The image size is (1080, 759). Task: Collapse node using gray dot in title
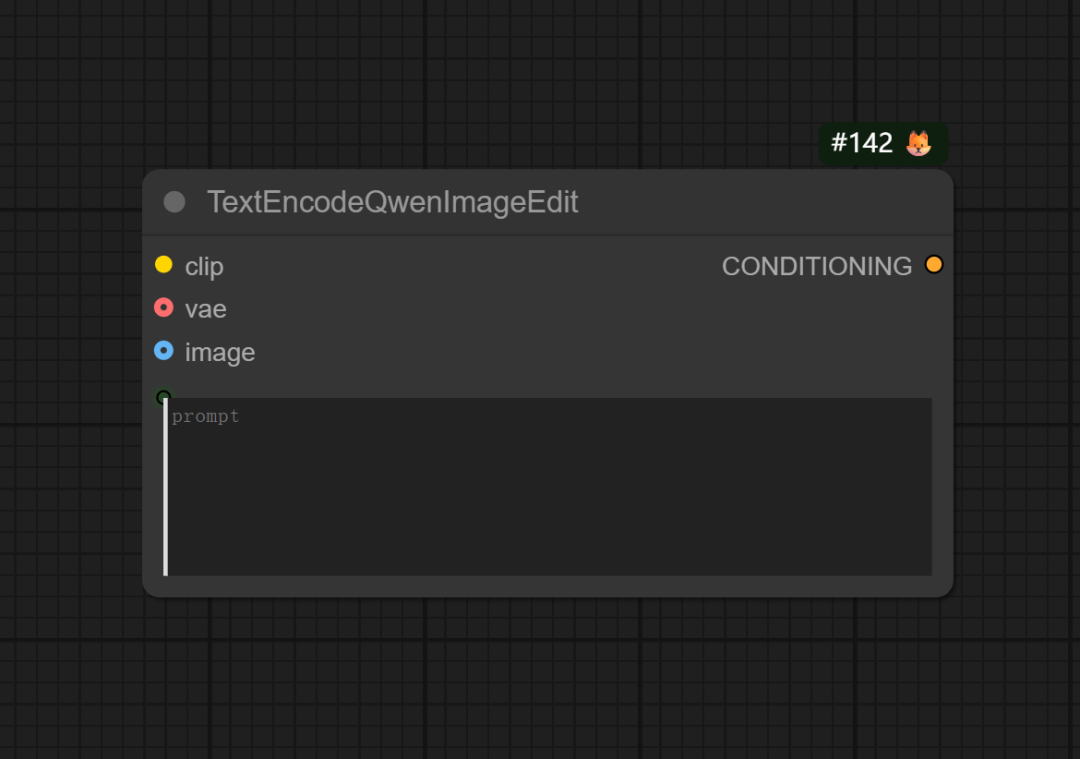point(174,202)
